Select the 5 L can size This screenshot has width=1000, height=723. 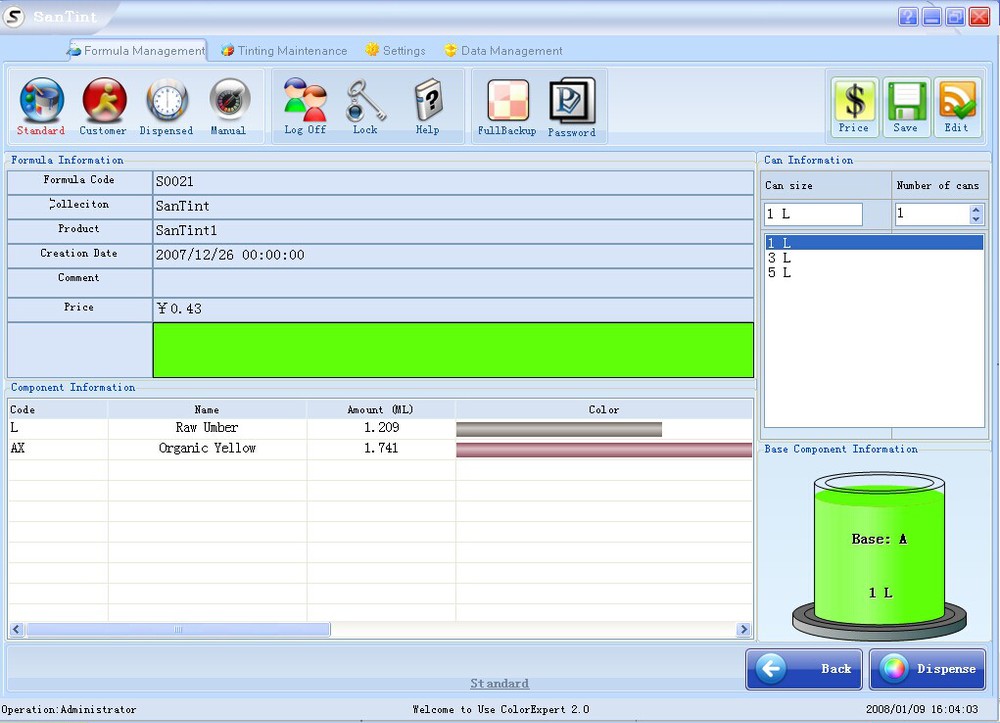pyautogui.click(x=874, y=272)
